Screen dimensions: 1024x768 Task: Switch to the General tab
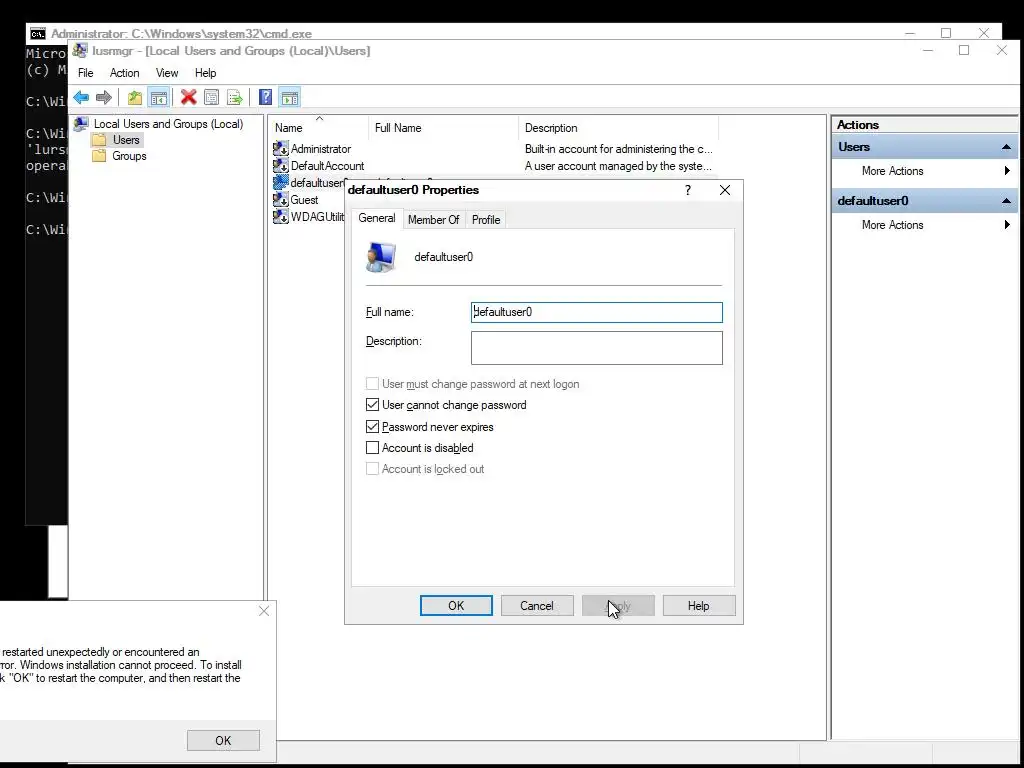[377, 218]
